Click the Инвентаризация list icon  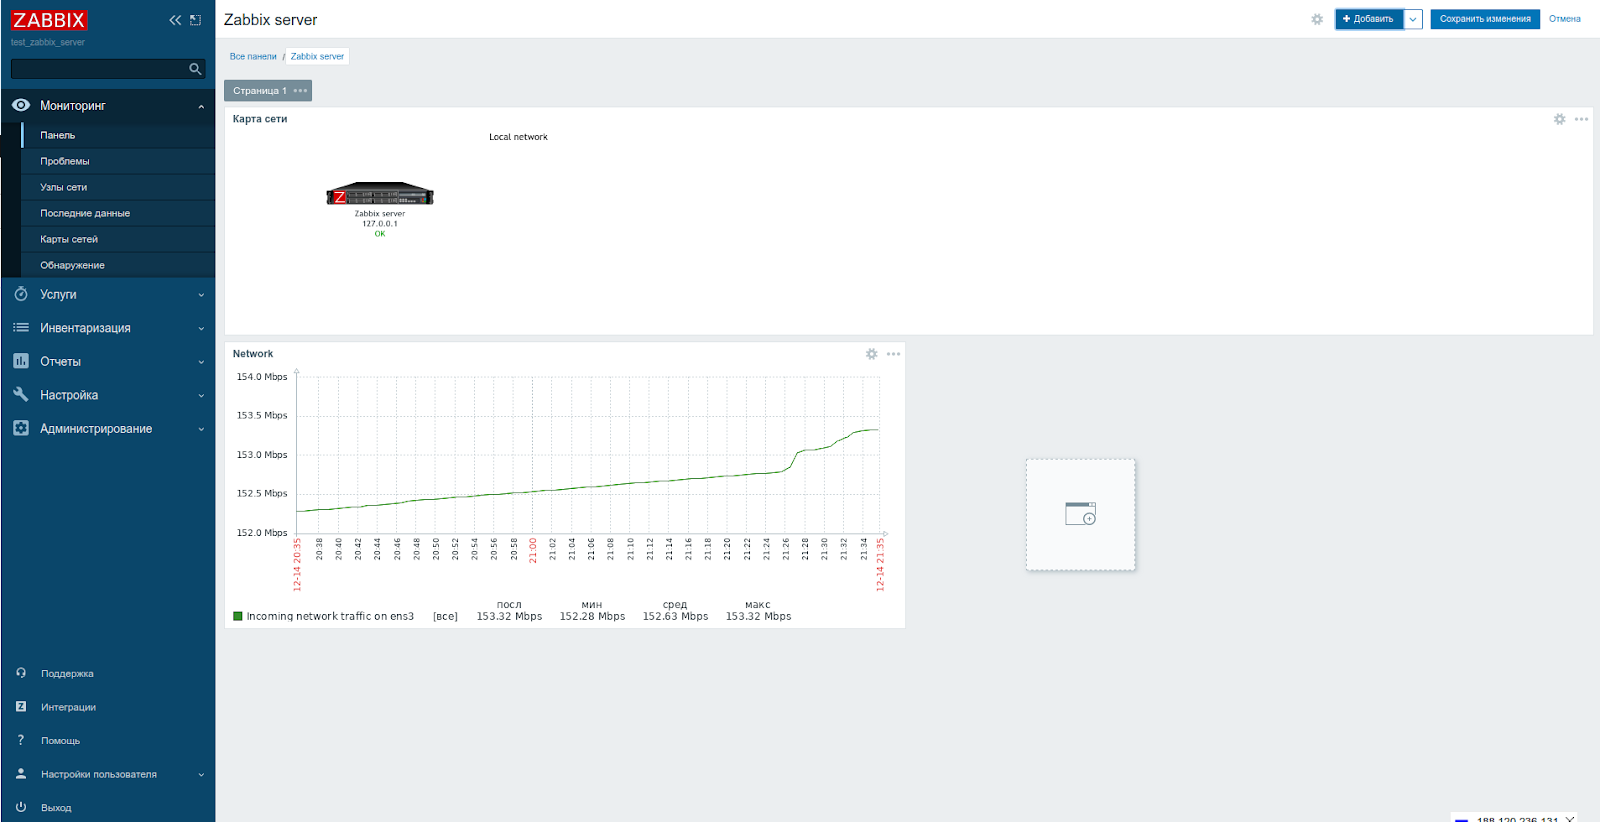click(x=21, y=328)
